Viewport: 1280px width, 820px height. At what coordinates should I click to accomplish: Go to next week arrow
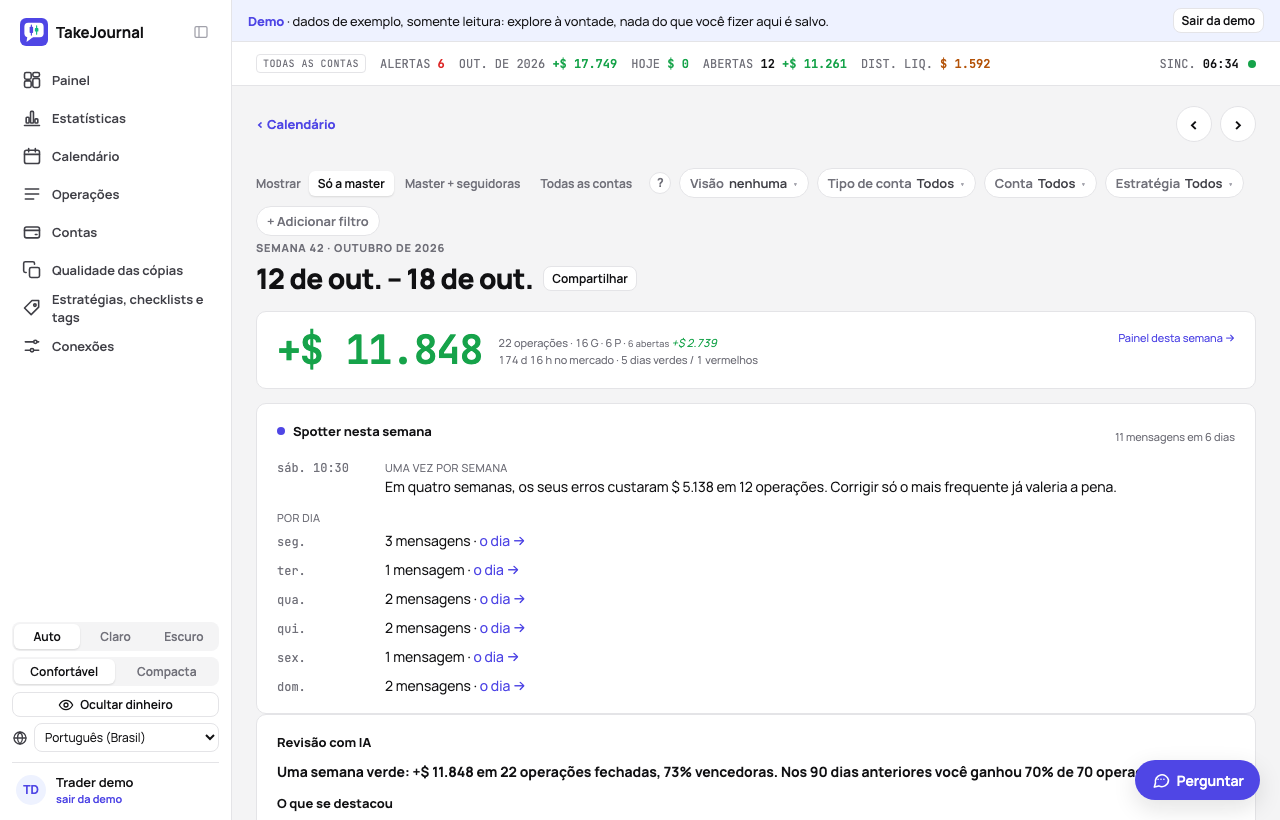[x=1238, y=124]
